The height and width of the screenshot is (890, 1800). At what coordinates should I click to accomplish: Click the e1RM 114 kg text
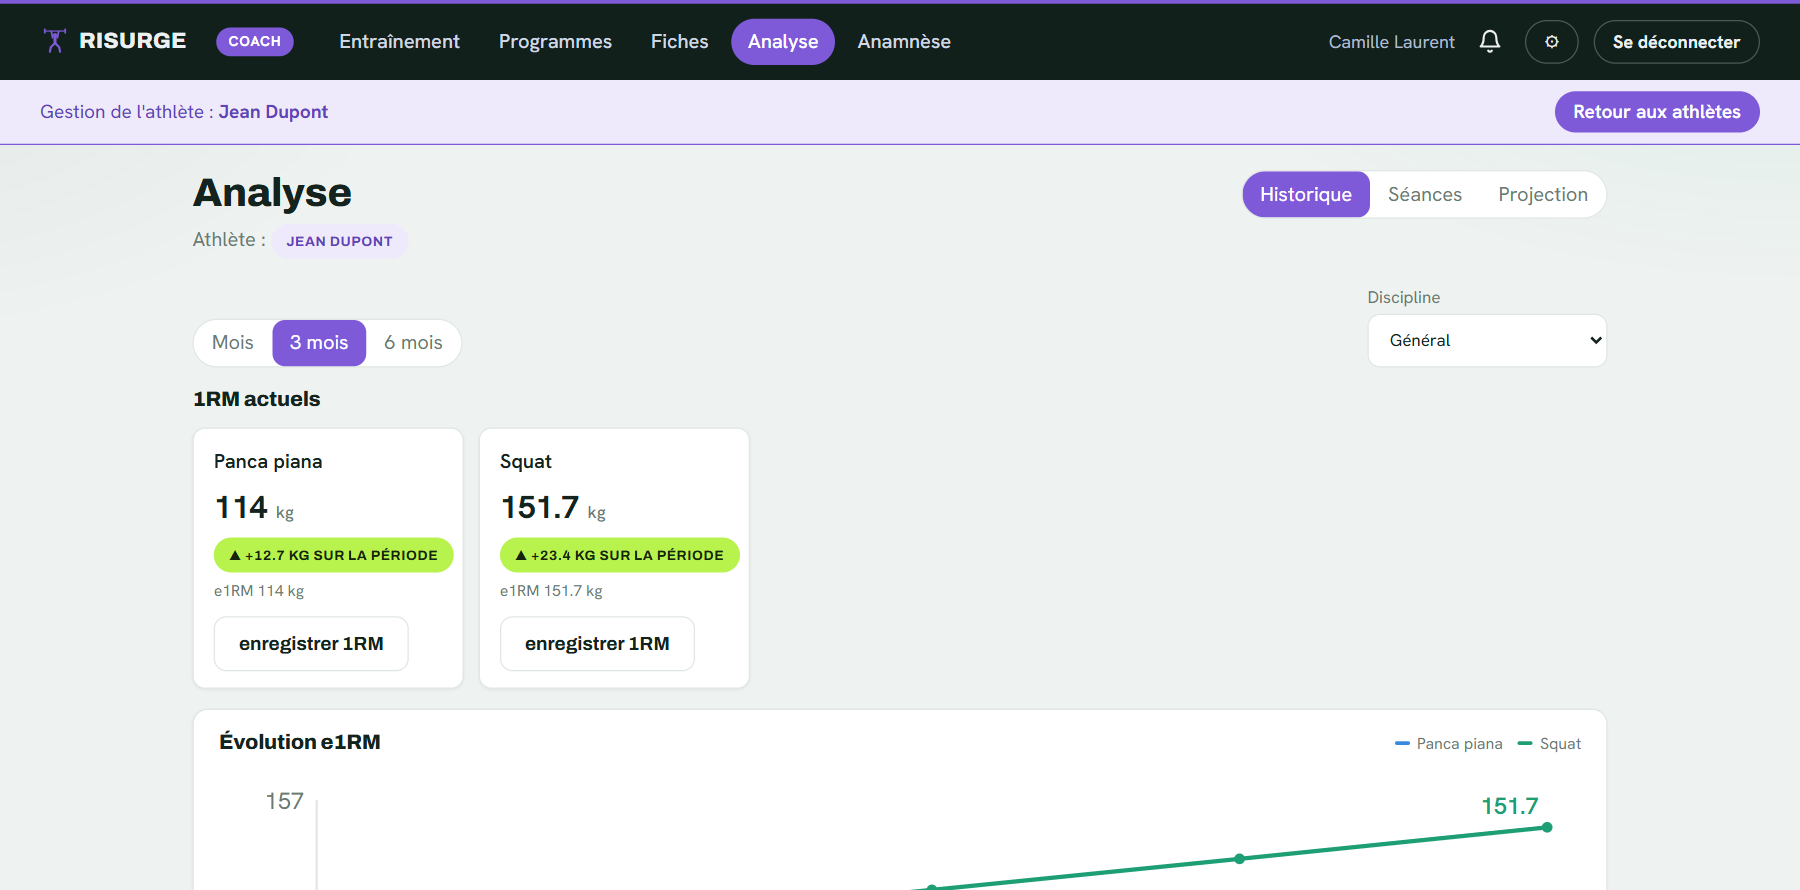pos(259,591)
